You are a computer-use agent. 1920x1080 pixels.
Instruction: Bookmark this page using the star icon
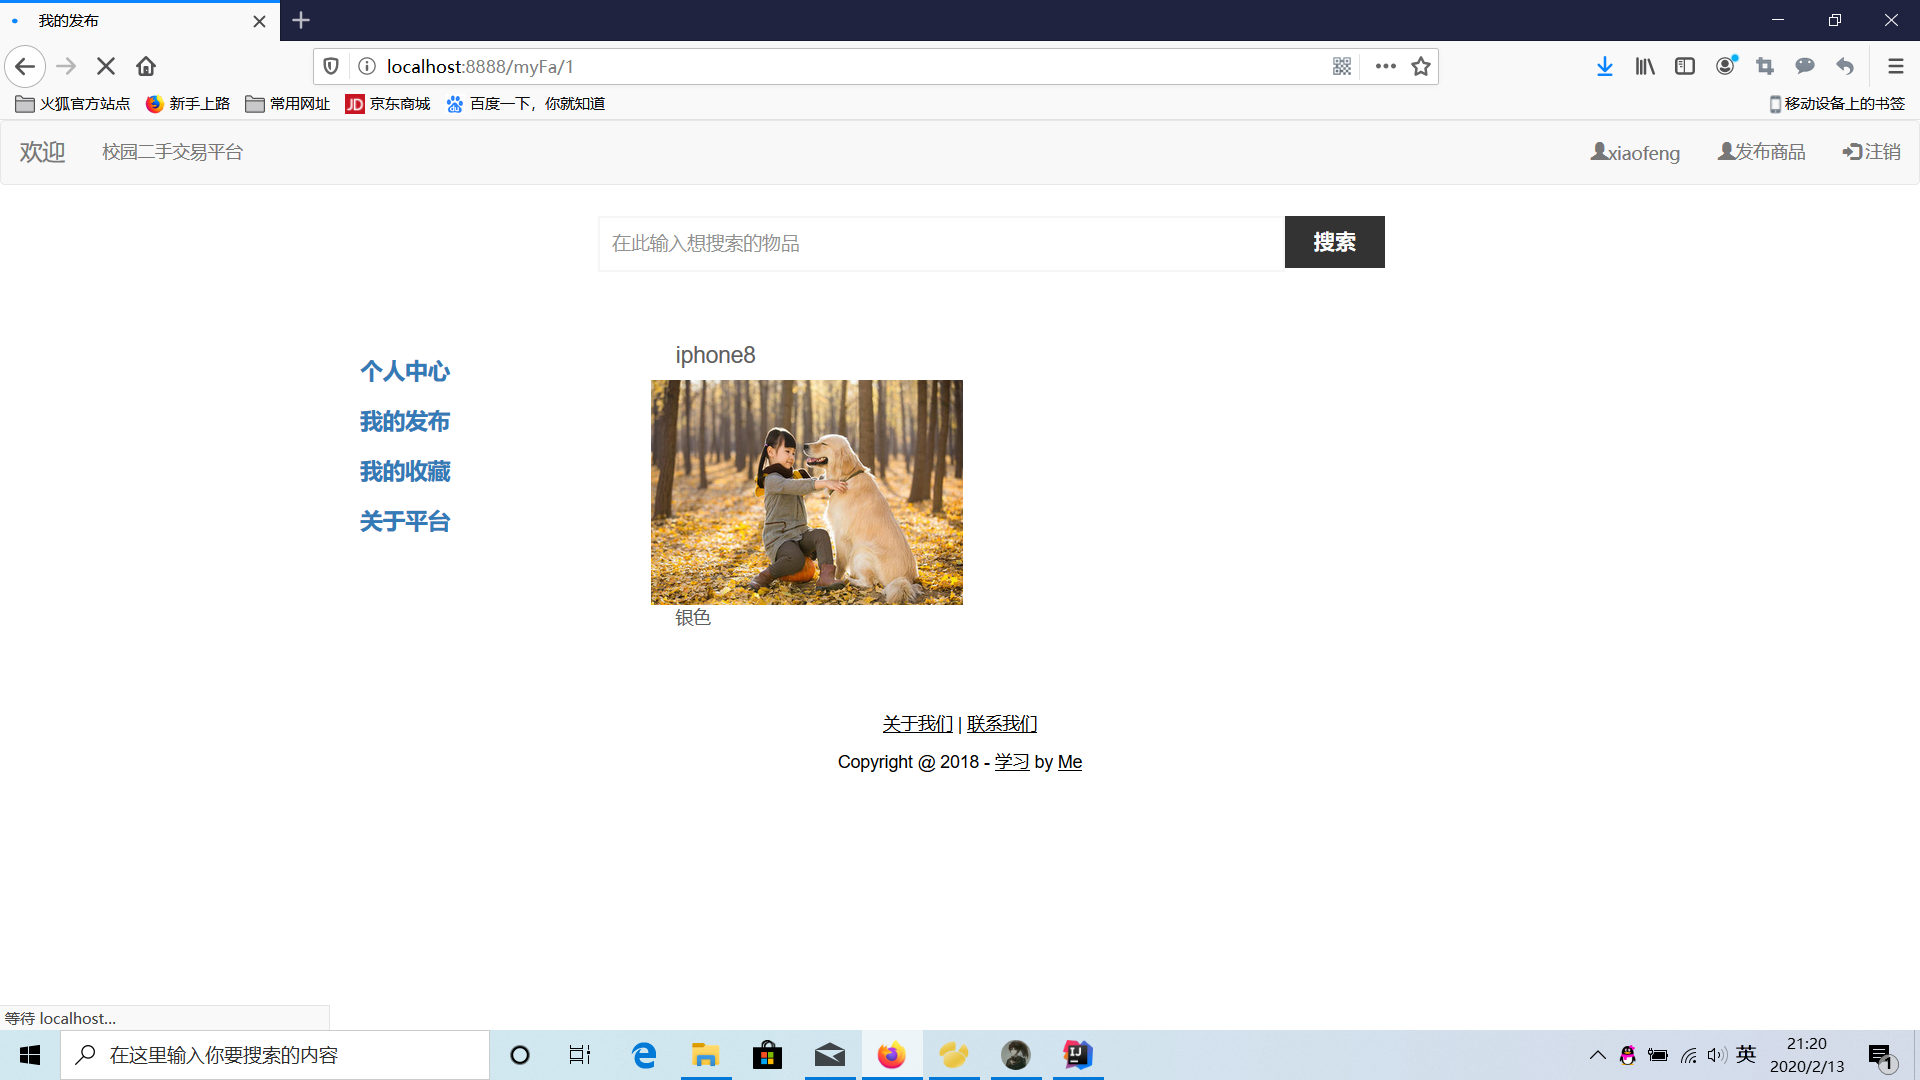[1421, 66]
